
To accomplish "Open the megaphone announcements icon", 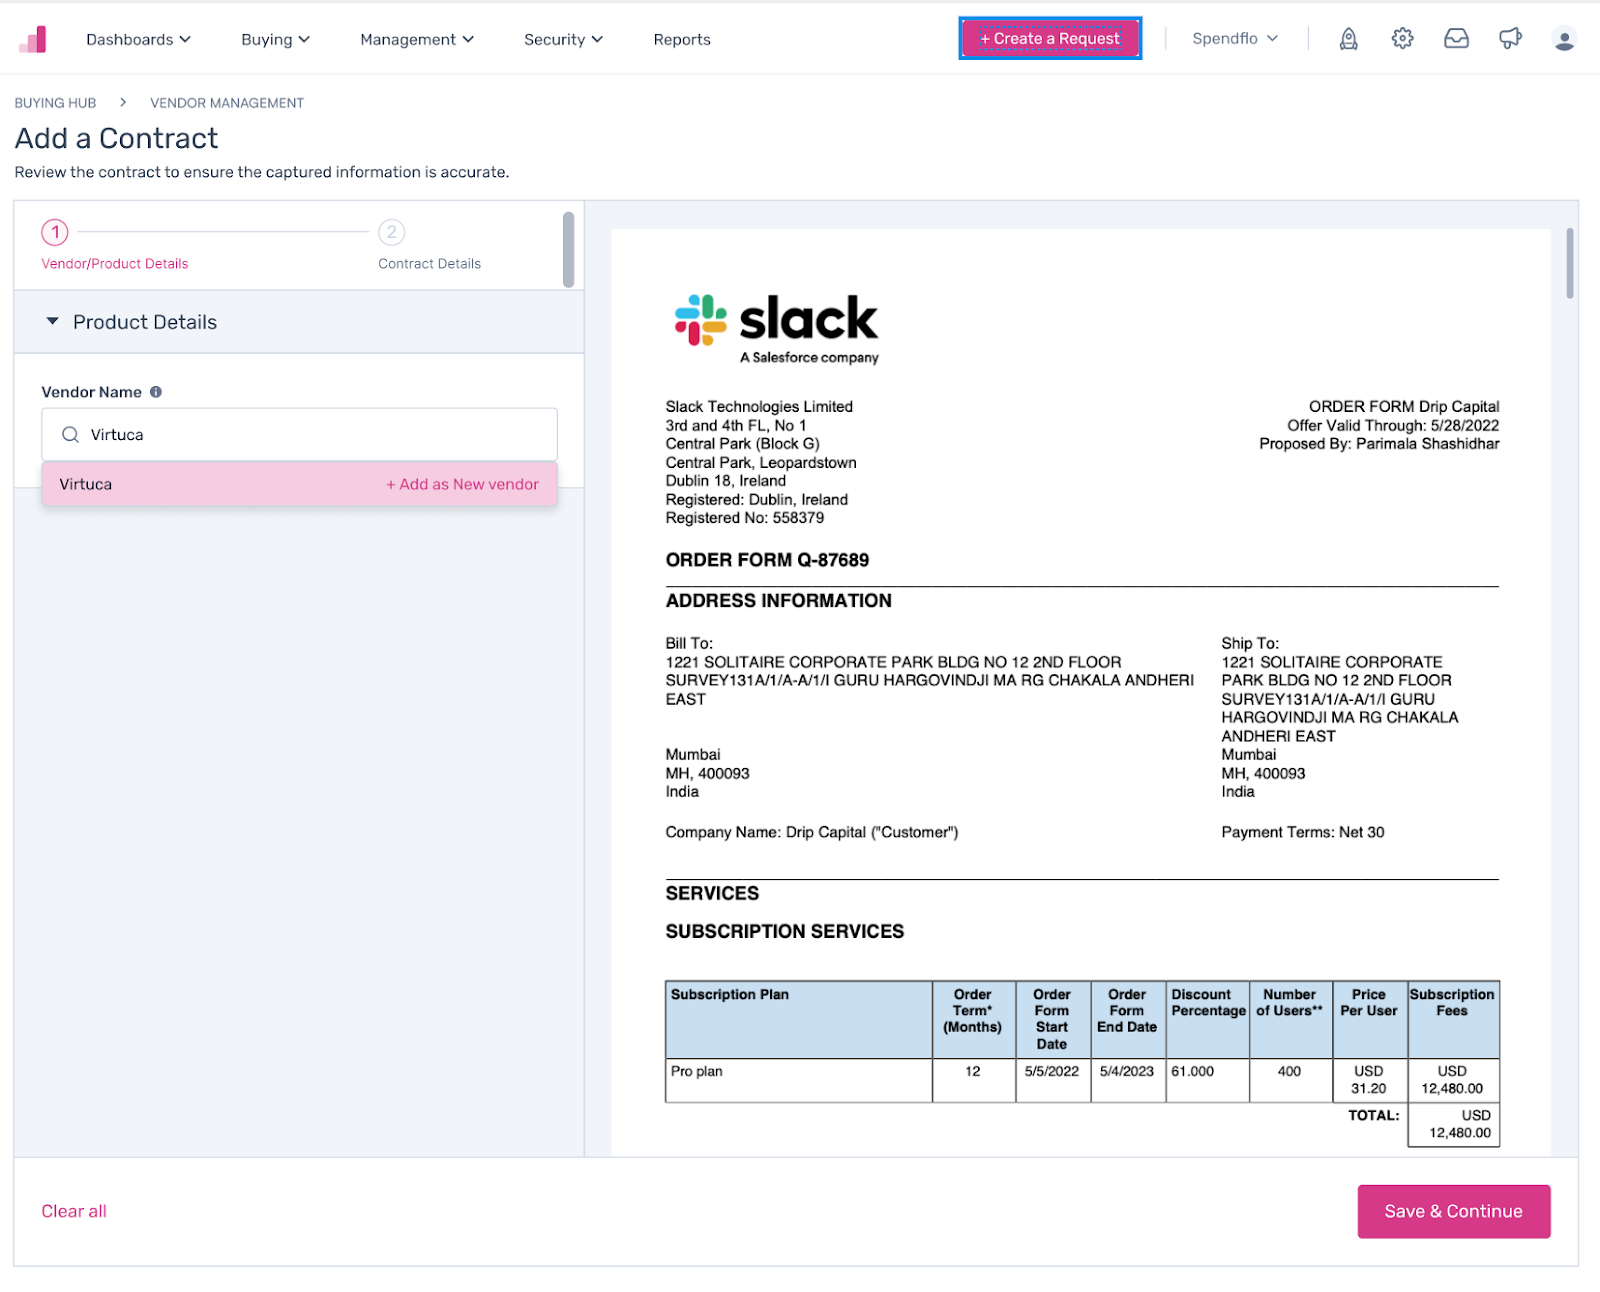I will click(x=1510, y=39).
